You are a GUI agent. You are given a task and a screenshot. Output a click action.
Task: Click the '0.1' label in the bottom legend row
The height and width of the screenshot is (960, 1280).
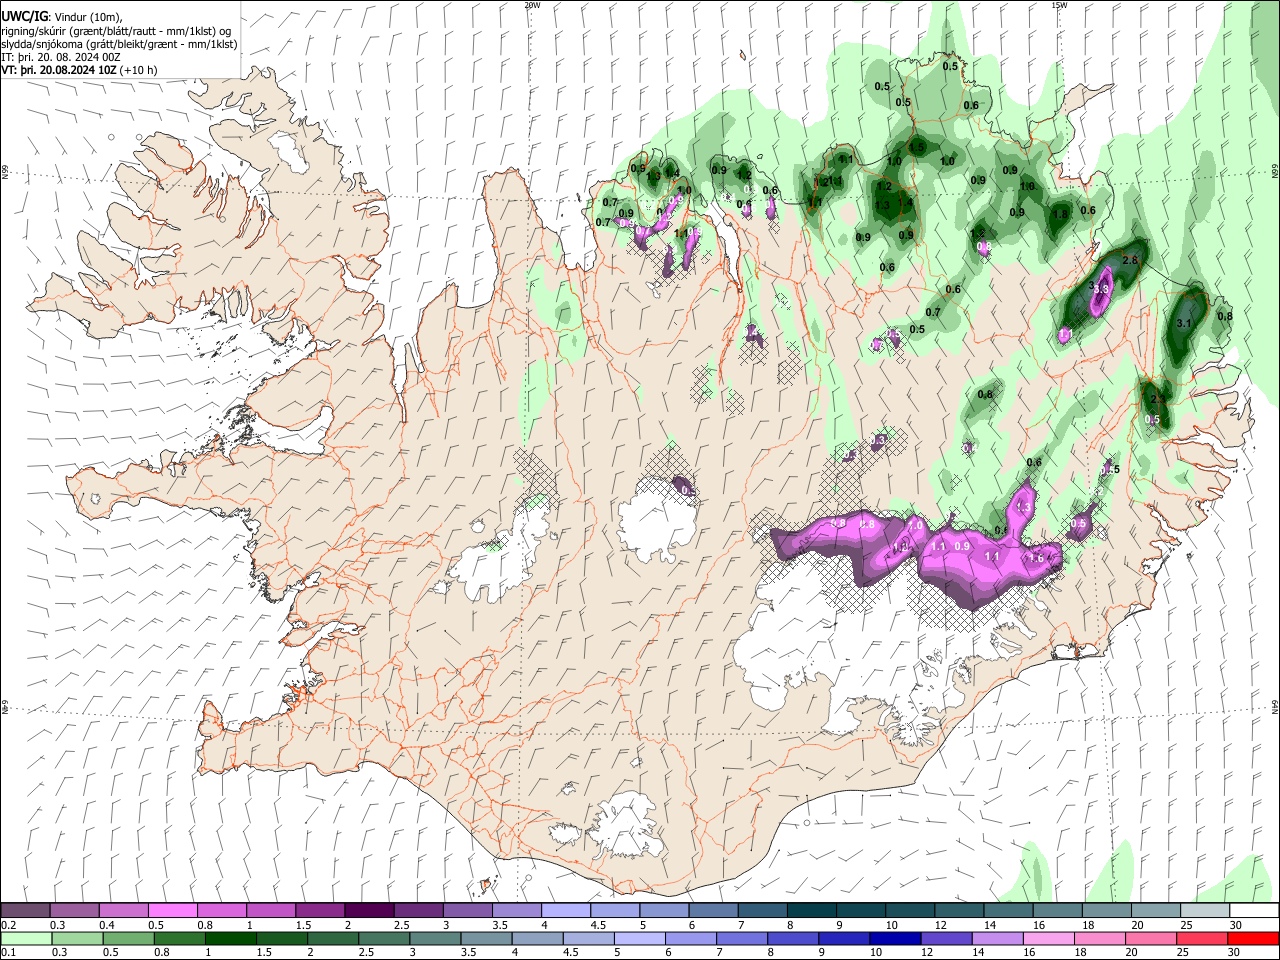[x=9, y=952]
